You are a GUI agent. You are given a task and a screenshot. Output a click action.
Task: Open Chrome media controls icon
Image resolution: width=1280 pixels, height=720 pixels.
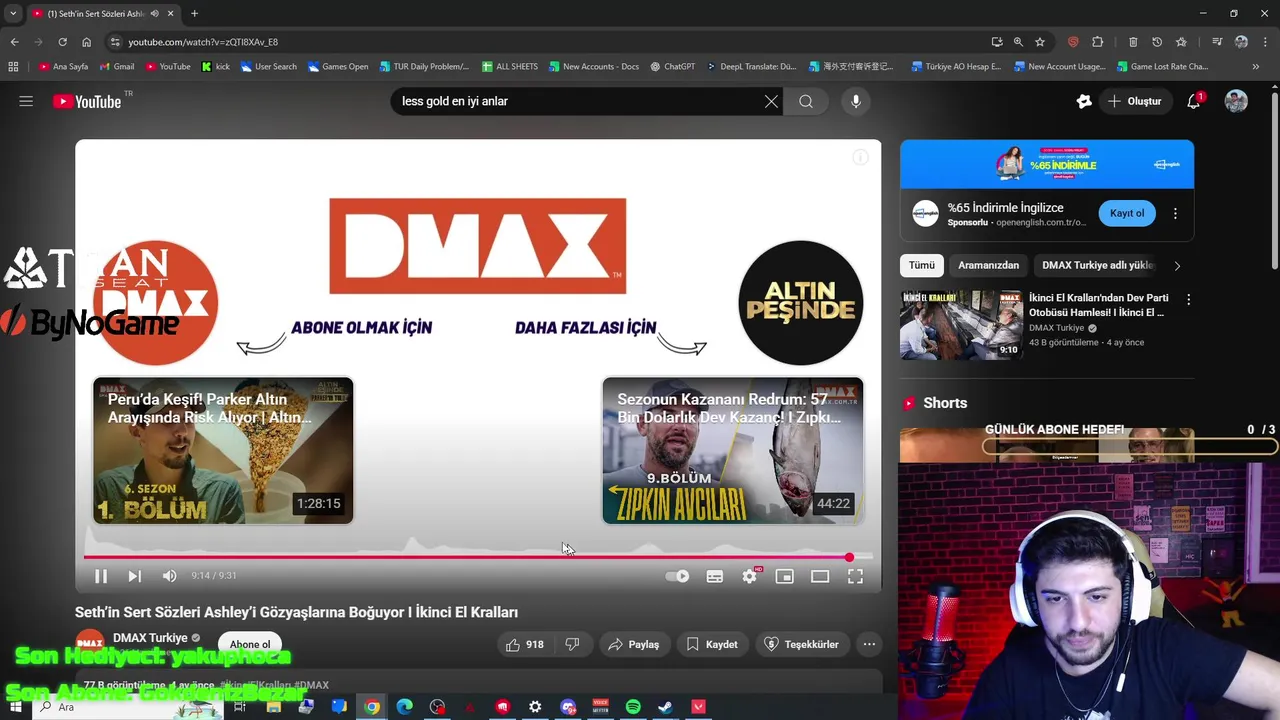1217,42
